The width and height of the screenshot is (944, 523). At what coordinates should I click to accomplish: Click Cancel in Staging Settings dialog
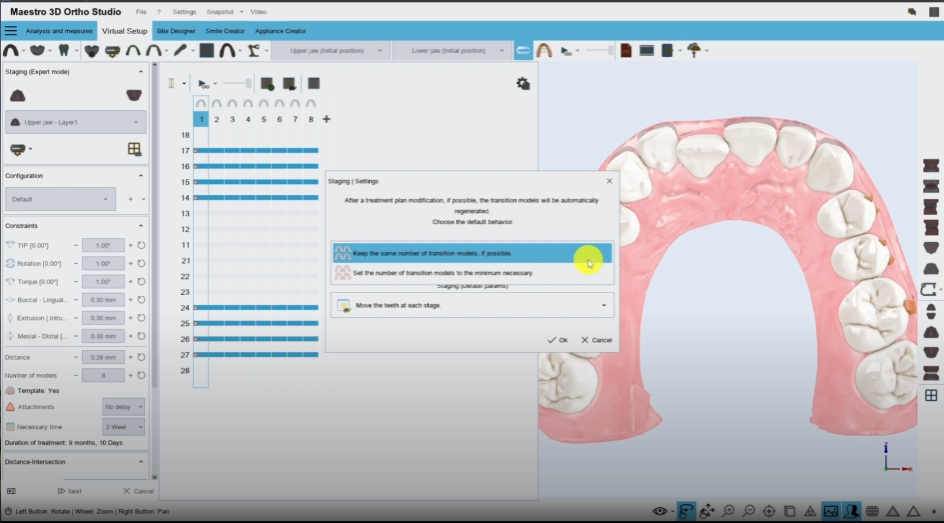click(x=596, y=340)
